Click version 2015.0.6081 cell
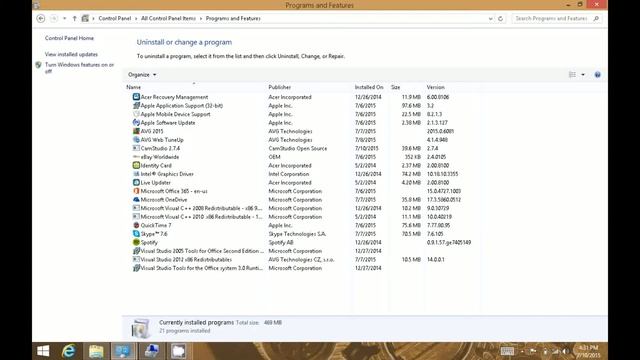The width and height of the screenshot is (640, 360). tap(440, 131)
